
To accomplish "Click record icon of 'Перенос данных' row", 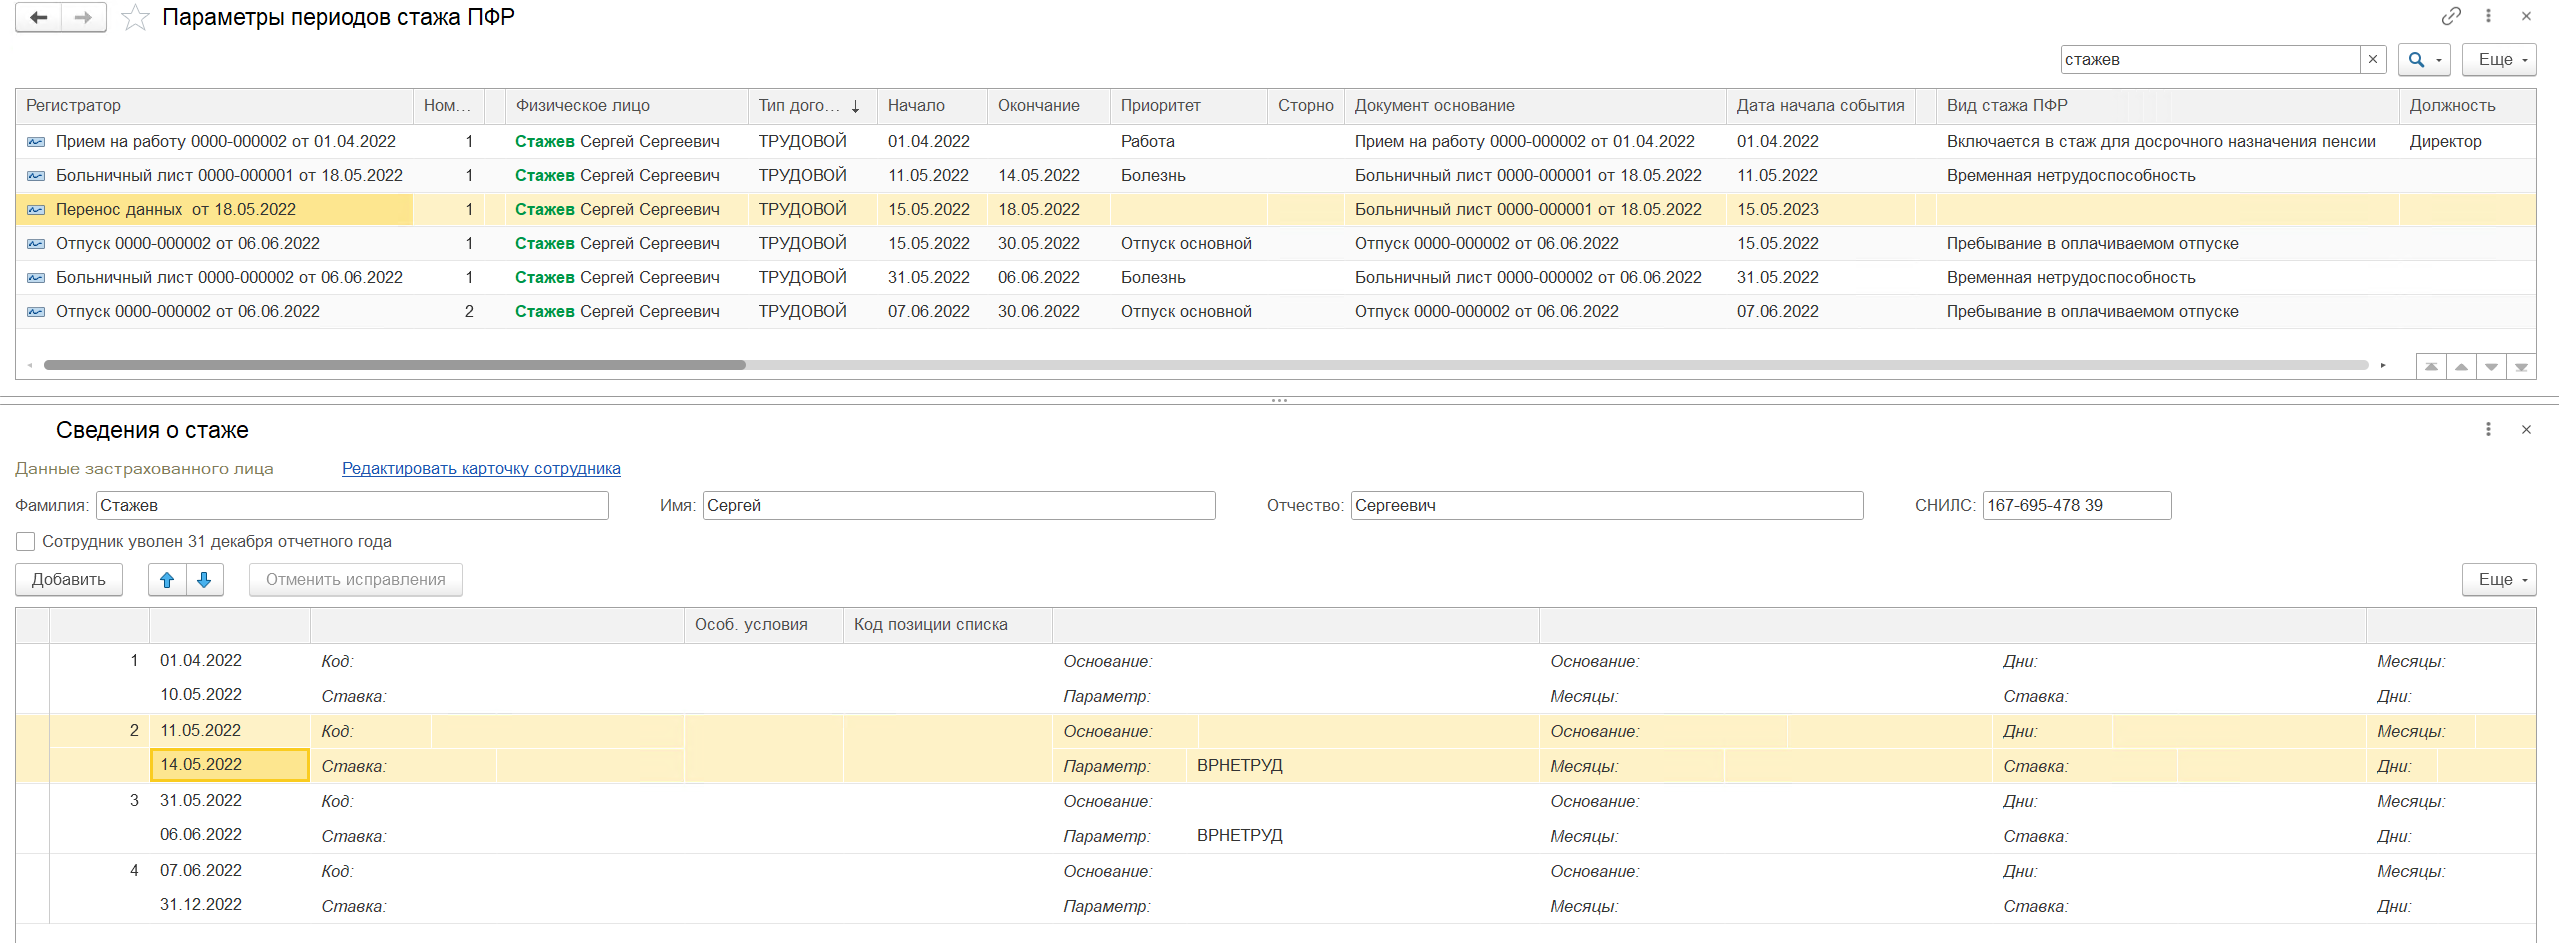I will coord(36,210).
